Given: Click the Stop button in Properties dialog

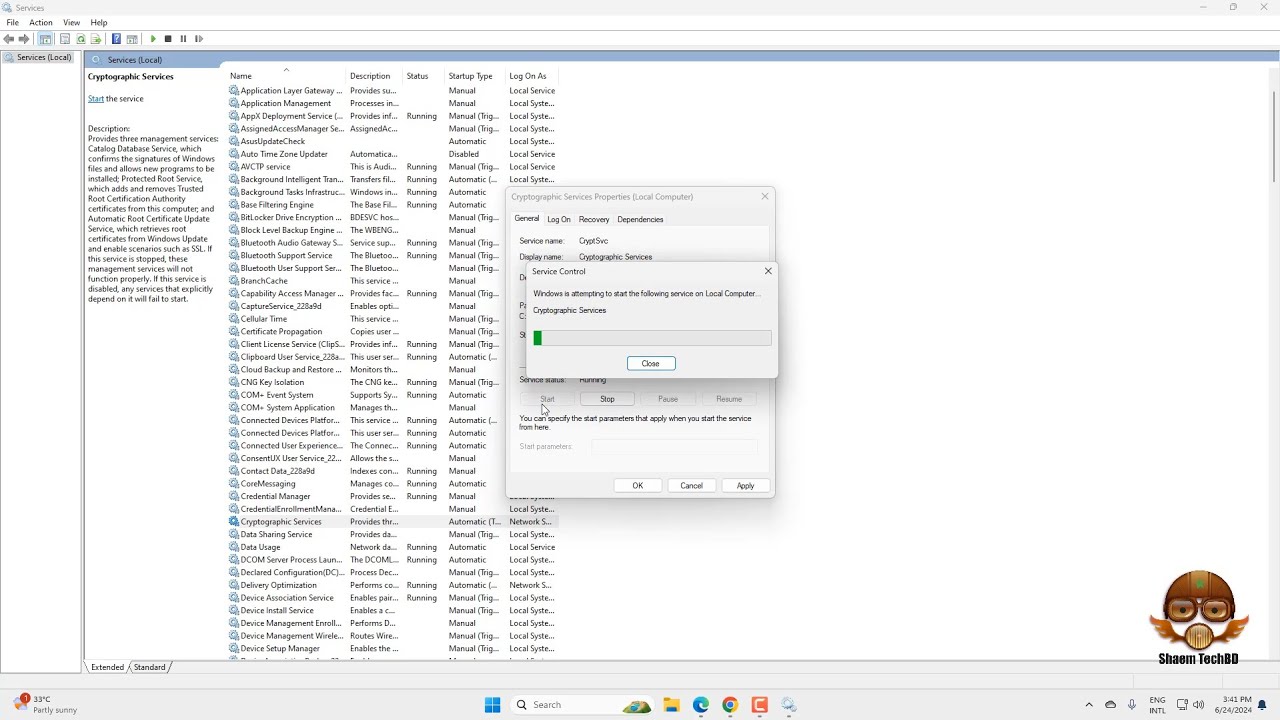Looking at the screenshot, I should click(x=607, y=399).
